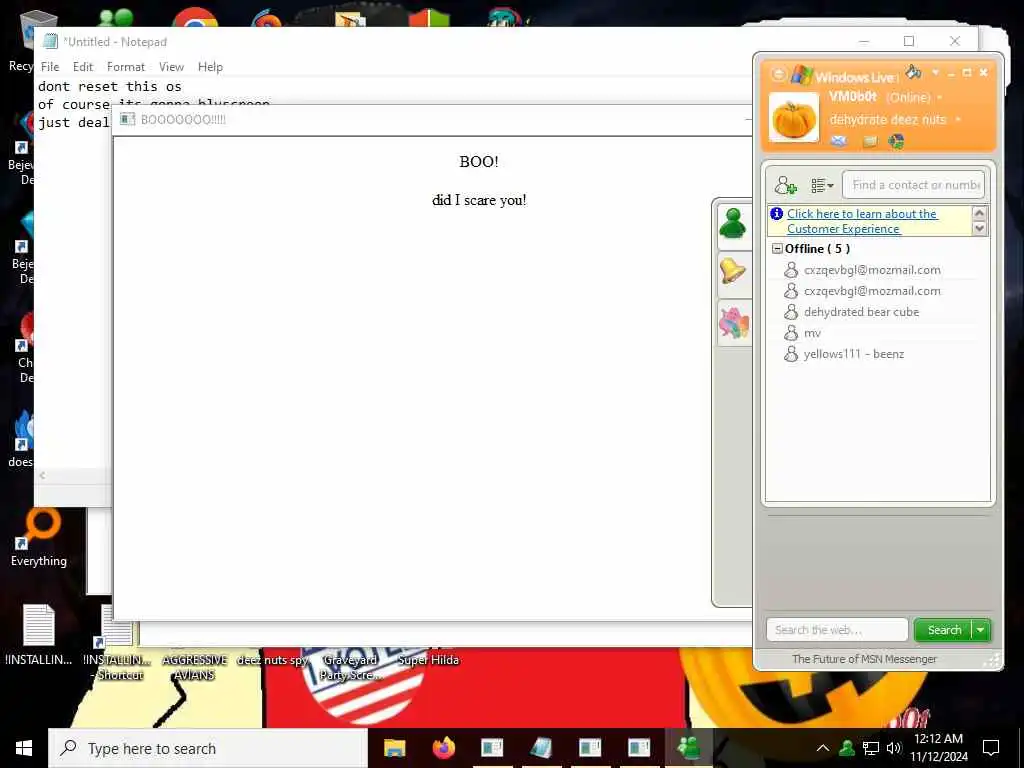This screenshot has width=1024, height=768.
Task: Open the color scheme paintbrush icon in Messenger
Action: click(913, 71)
